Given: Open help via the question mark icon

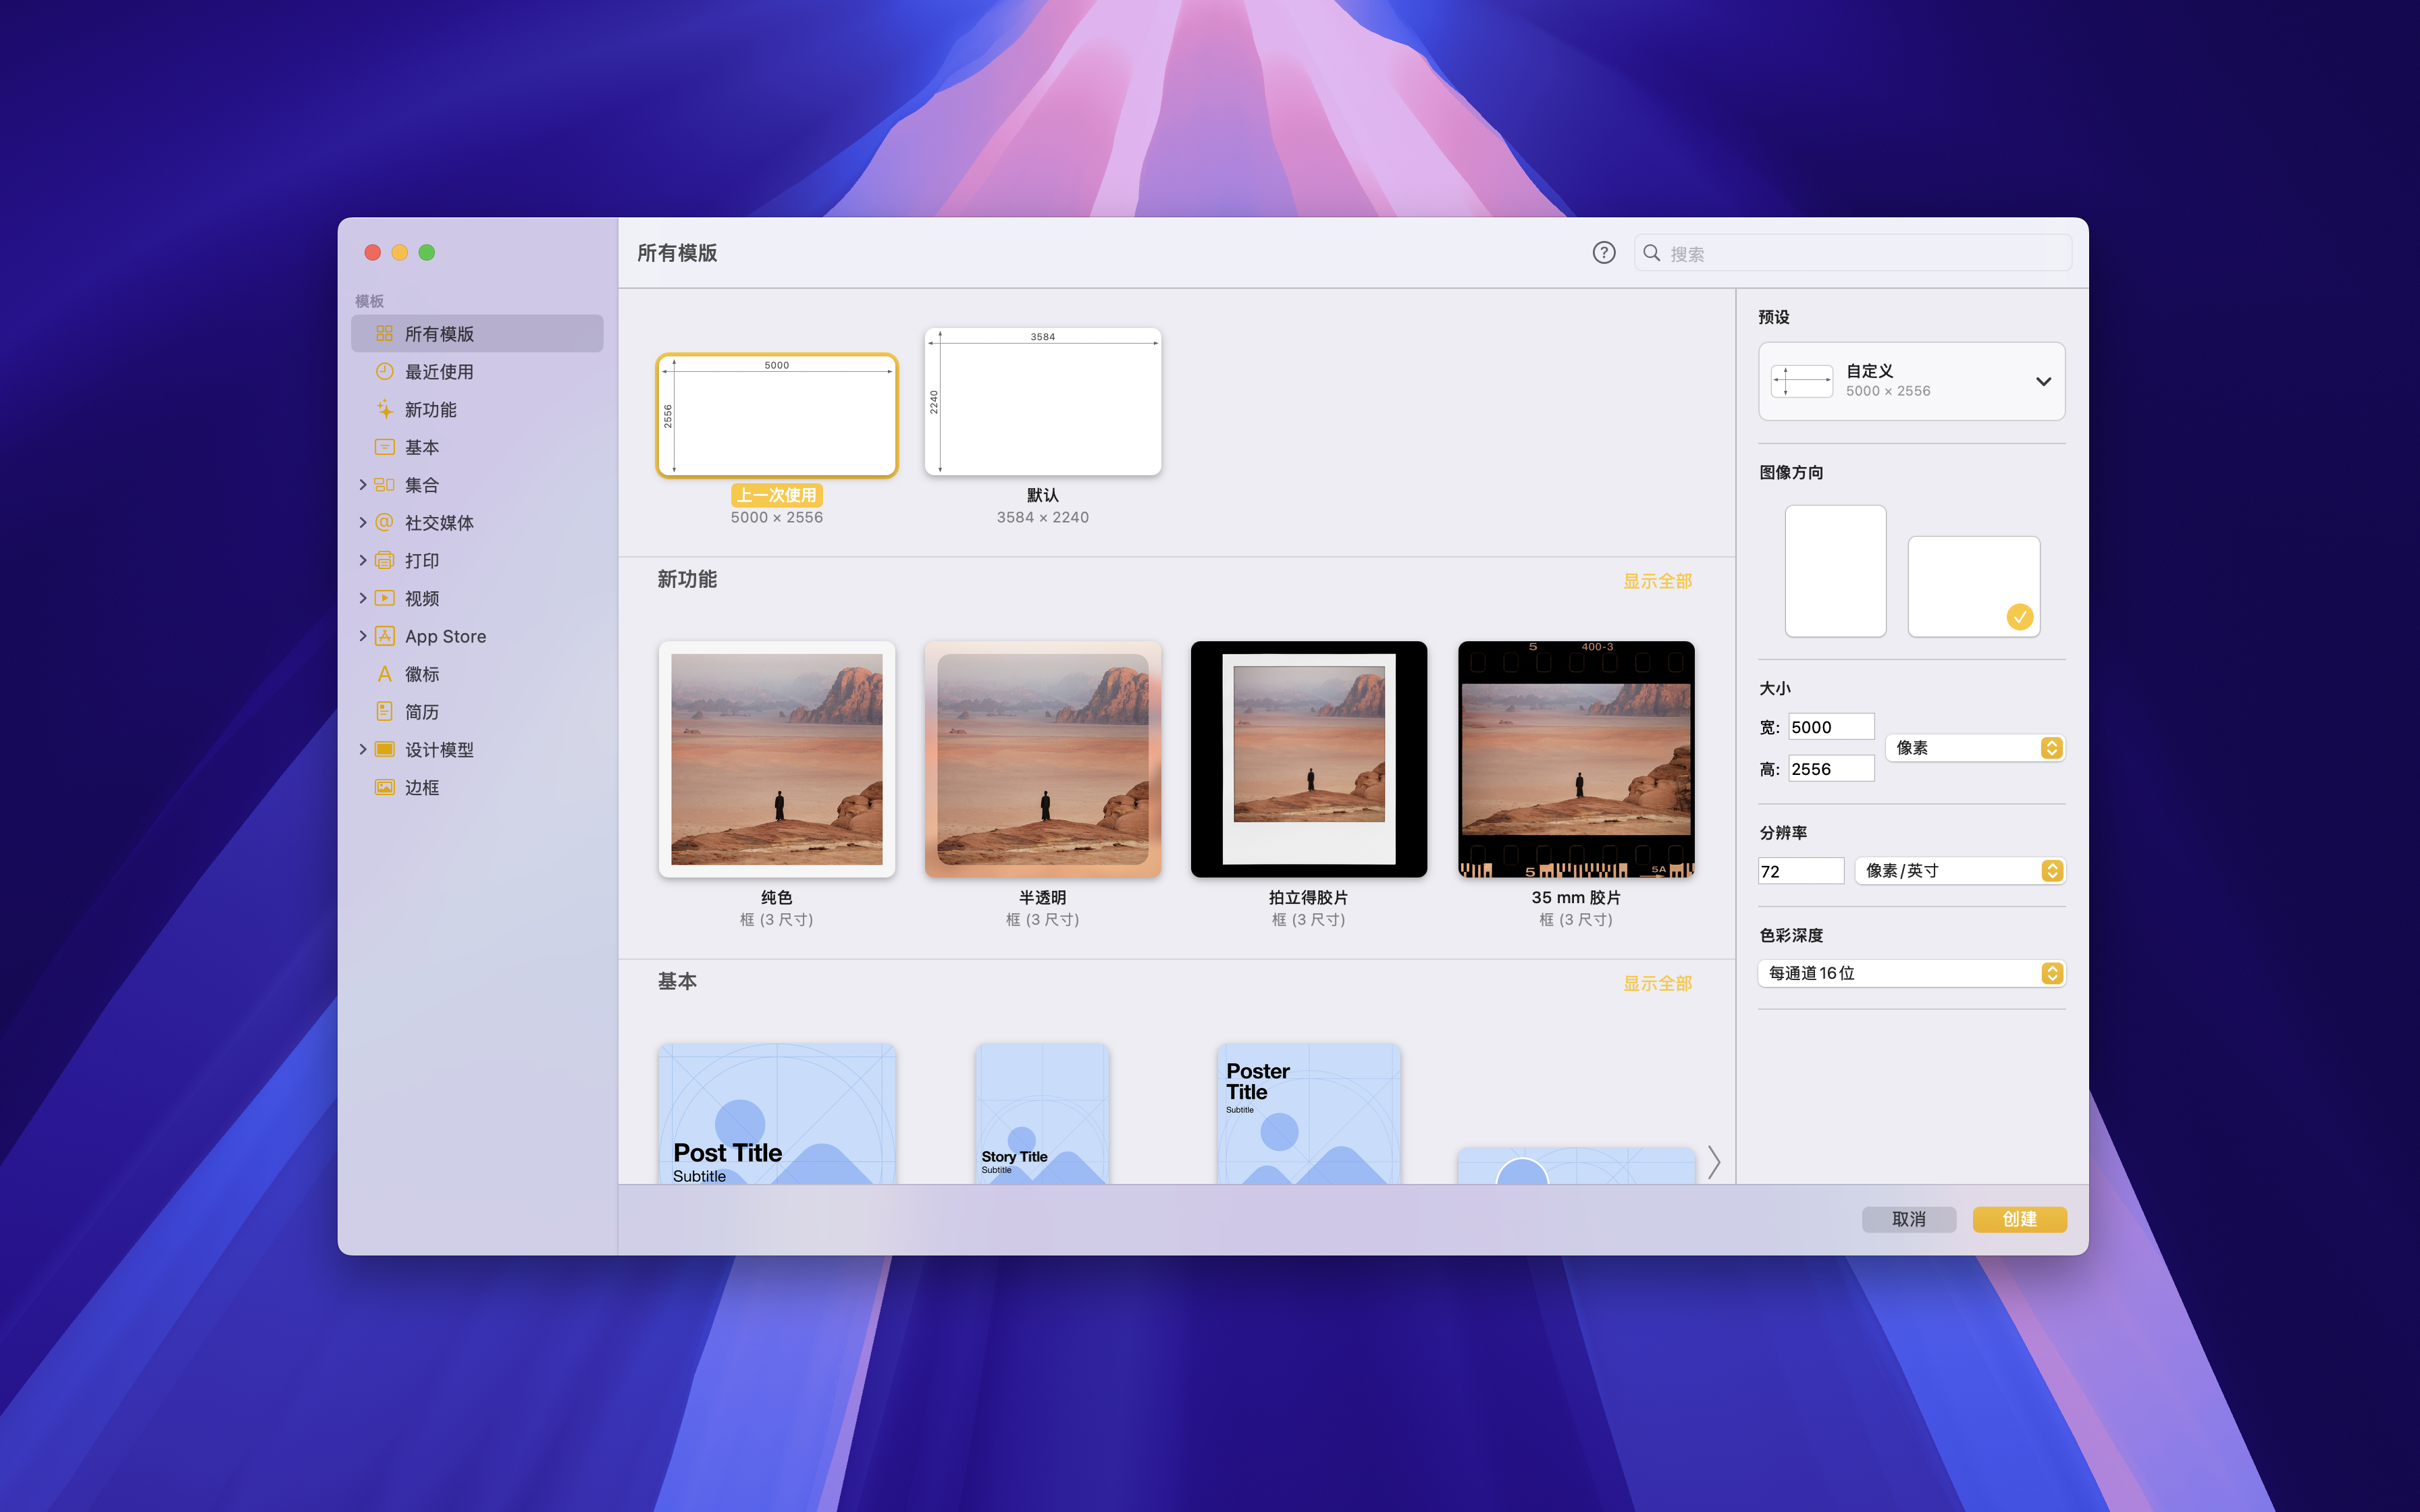Looking at the screenshot, I should 1603,253.
